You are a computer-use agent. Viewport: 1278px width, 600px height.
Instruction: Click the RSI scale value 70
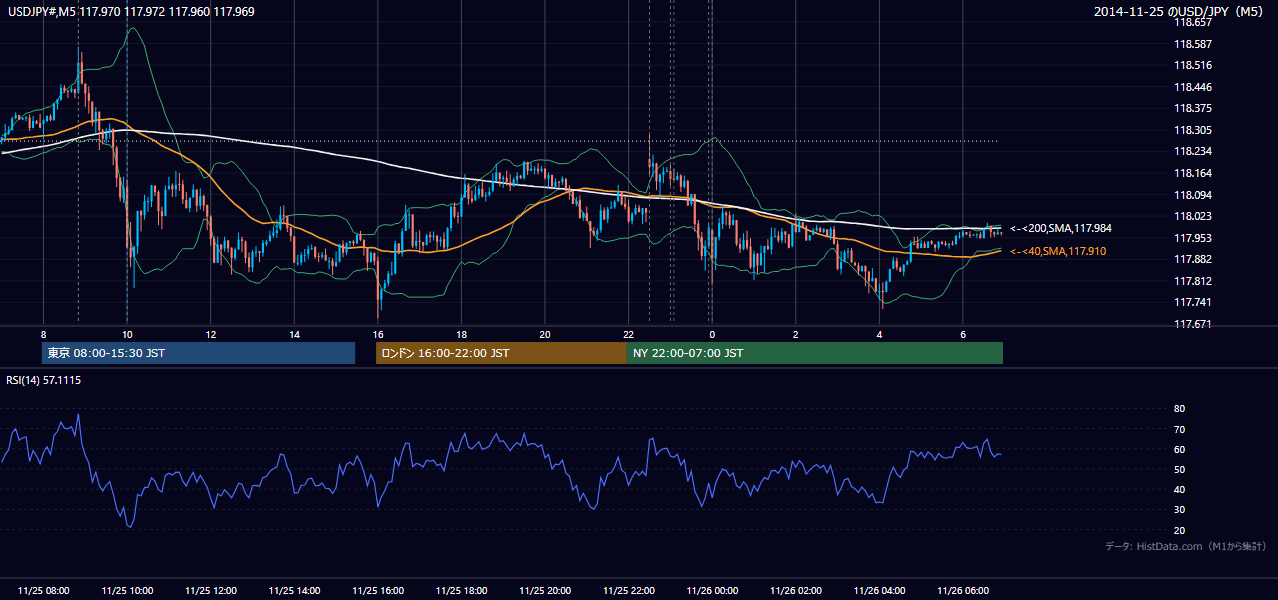(1179, 429)
